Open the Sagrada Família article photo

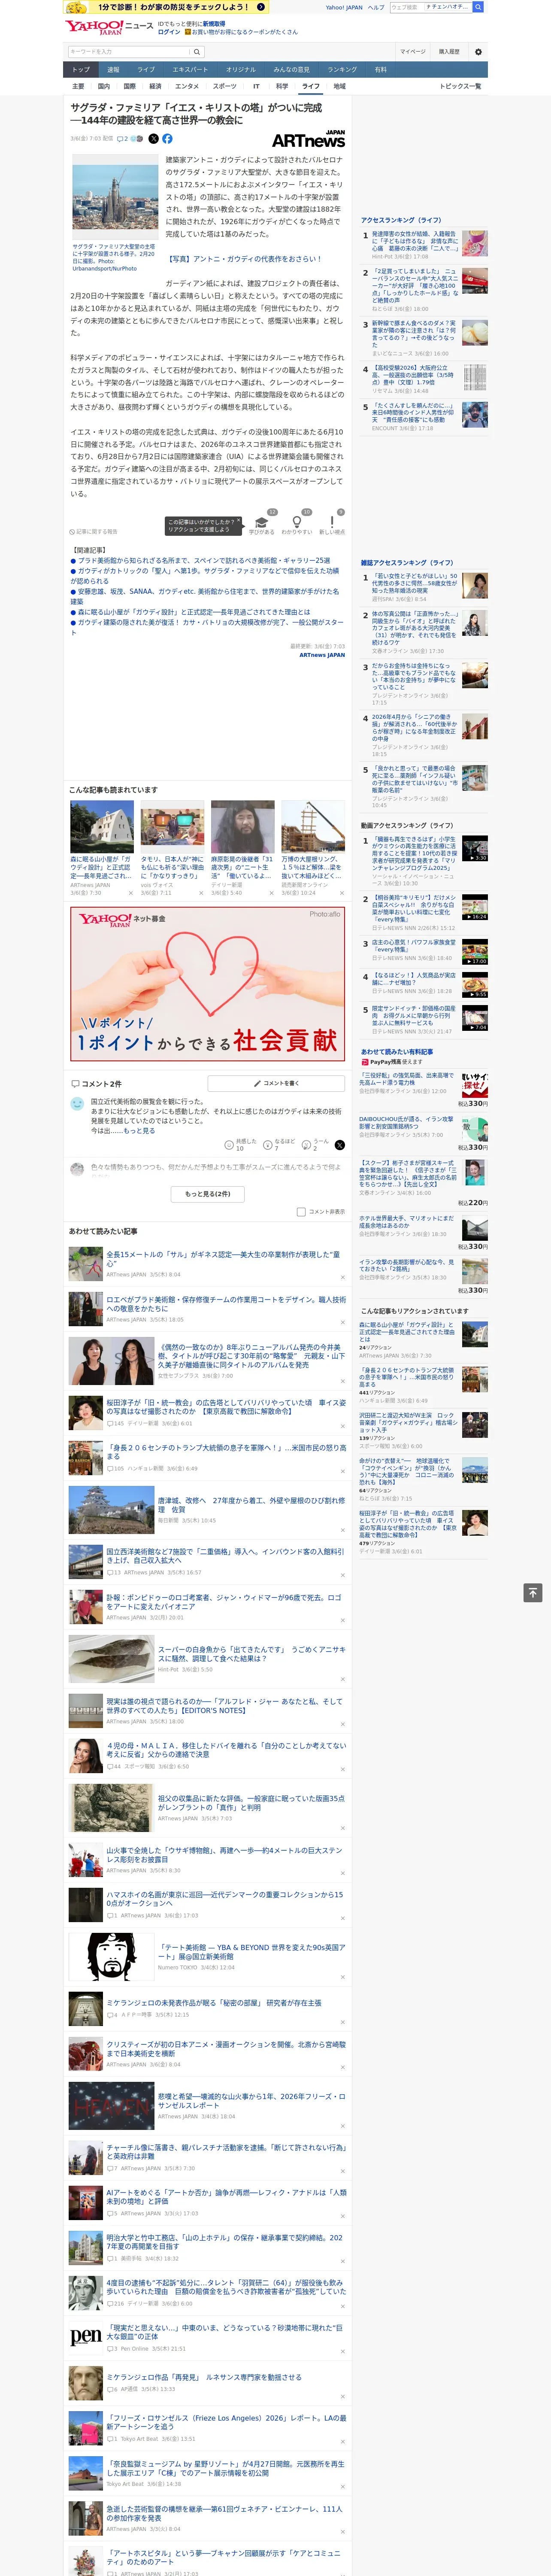tap(114, 198)
